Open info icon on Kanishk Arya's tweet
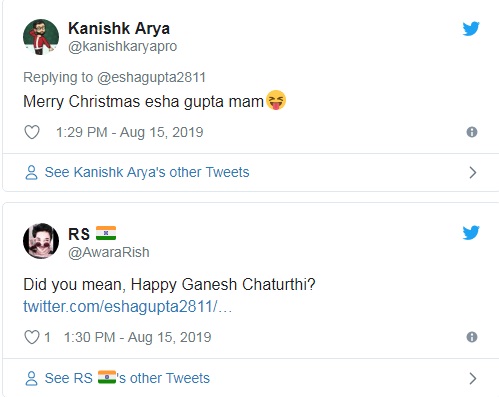 pos(472,132)
